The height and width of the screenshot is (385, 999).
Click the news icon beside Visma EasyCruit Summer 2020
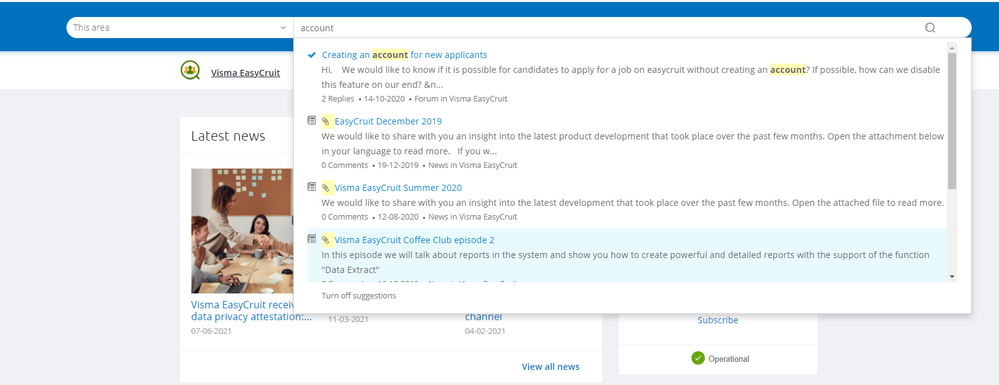pos(312,187)
